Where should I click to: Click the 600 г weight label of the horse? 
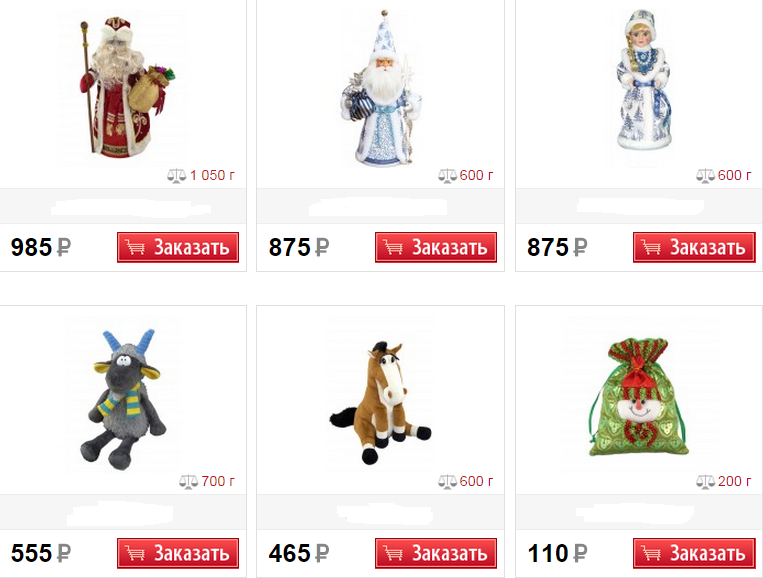click(476, 482)
